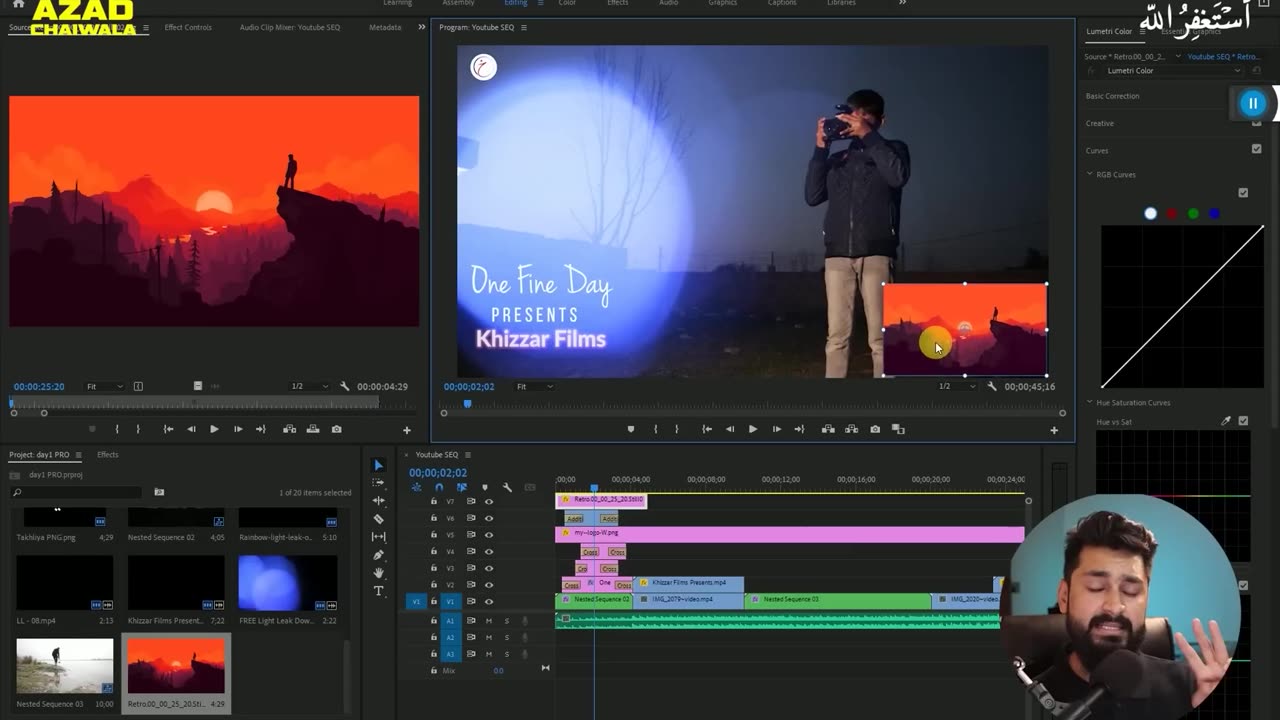Viewport: 1280px width, 720px height.
Task: Step back one frame in Program monitor
Action: point(729,429)
